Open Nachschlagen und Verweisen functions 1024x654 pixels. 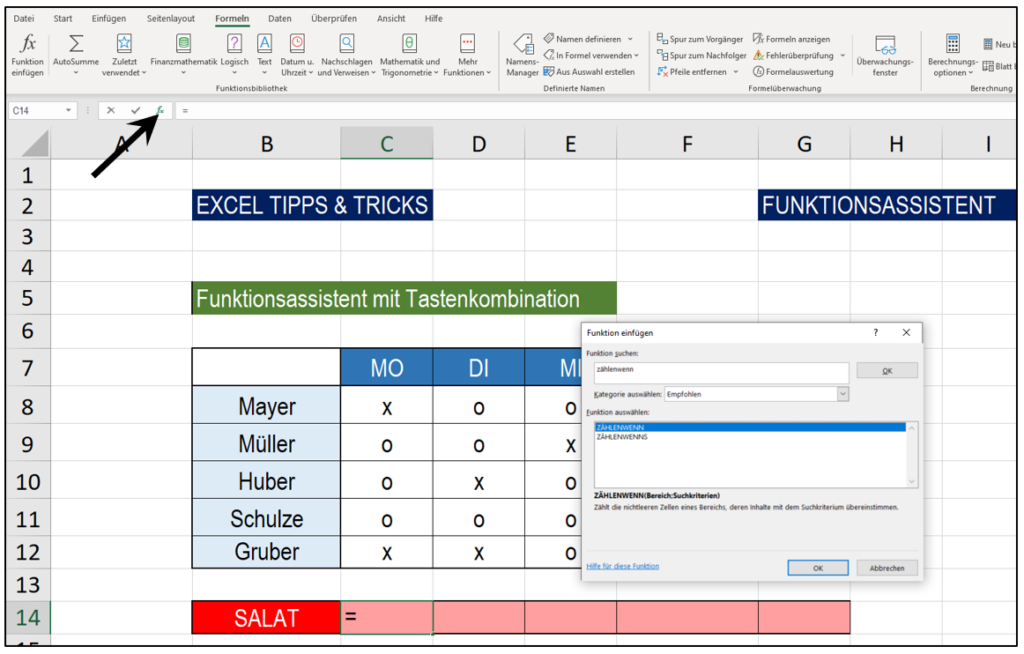click(x=347, y=55)
